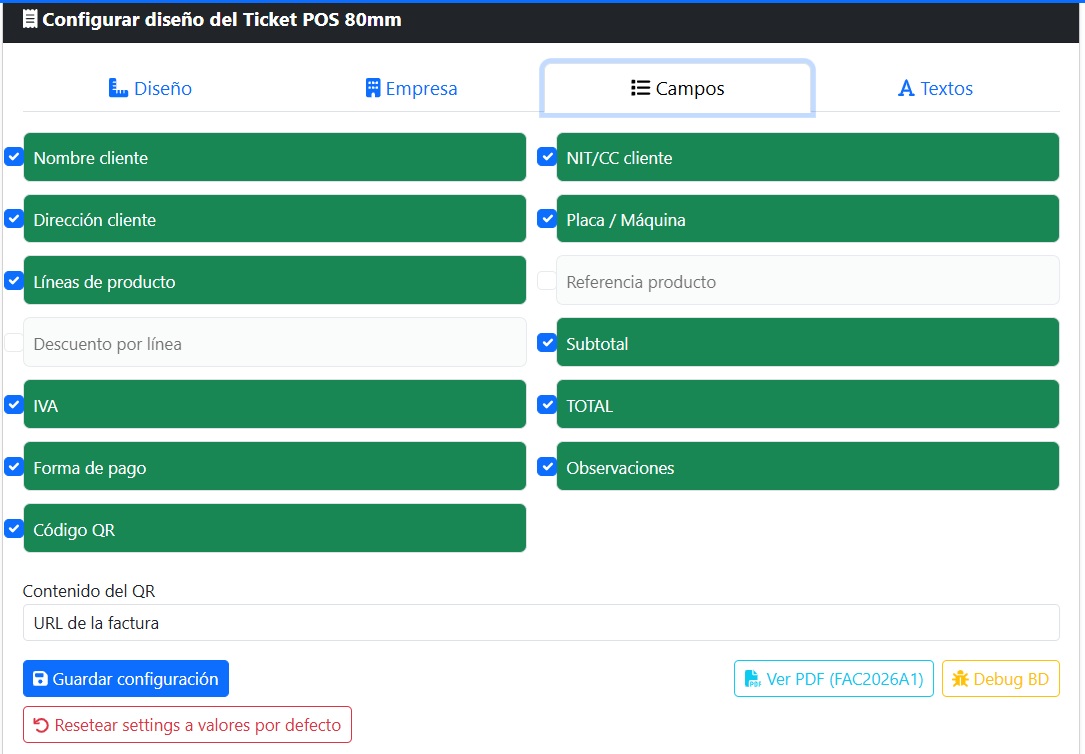Click the ruler icon beside Diseño
The width and height of the screenshot is (1085, 754).
tap(119, 88)
